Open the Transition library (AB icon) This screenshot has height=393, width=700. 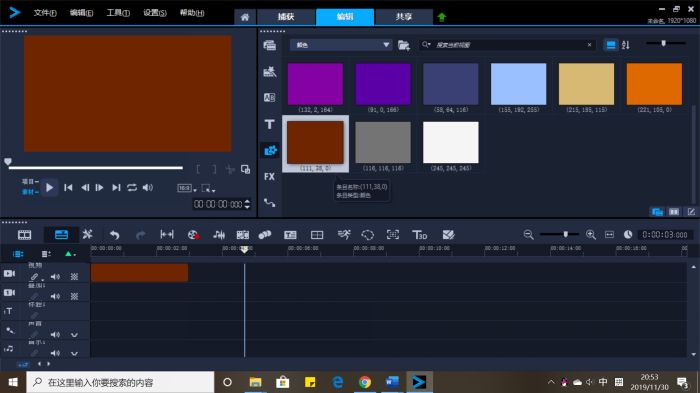(x=269, y=97)
